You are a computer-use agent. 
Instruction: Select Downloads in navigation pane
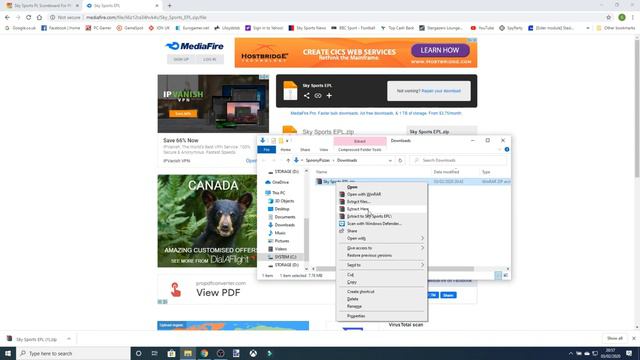click(284, 225)
